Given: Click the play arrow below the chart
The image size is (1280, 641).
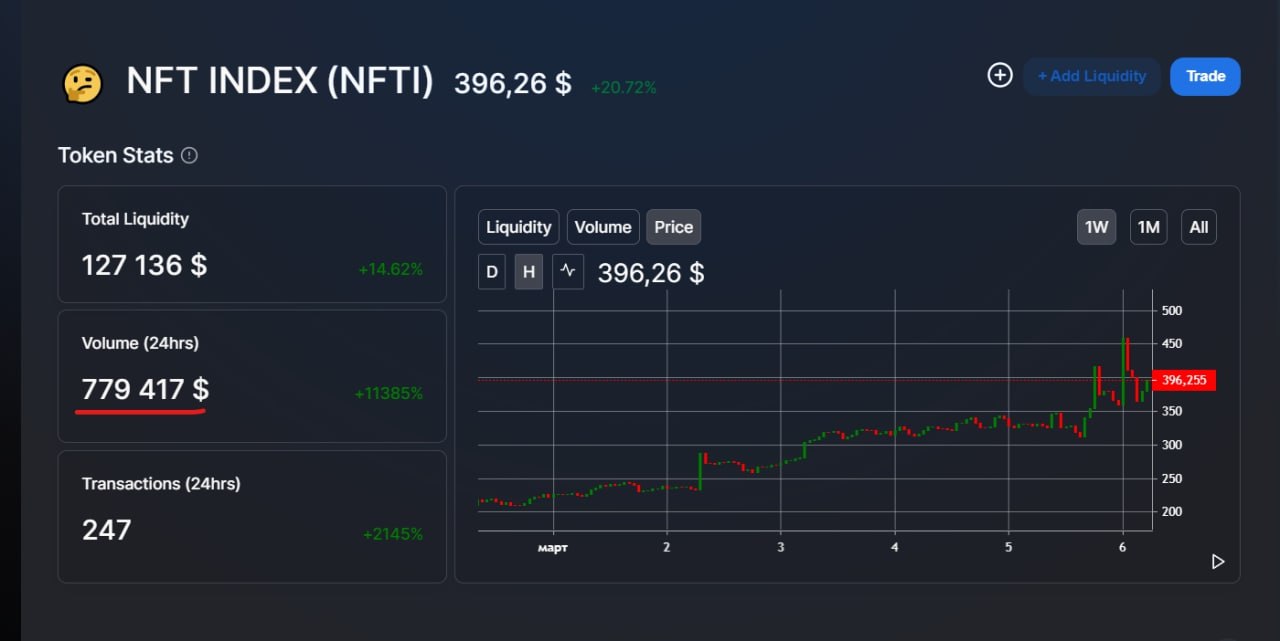Looking at the screenshot, I should coord(1218,561).
